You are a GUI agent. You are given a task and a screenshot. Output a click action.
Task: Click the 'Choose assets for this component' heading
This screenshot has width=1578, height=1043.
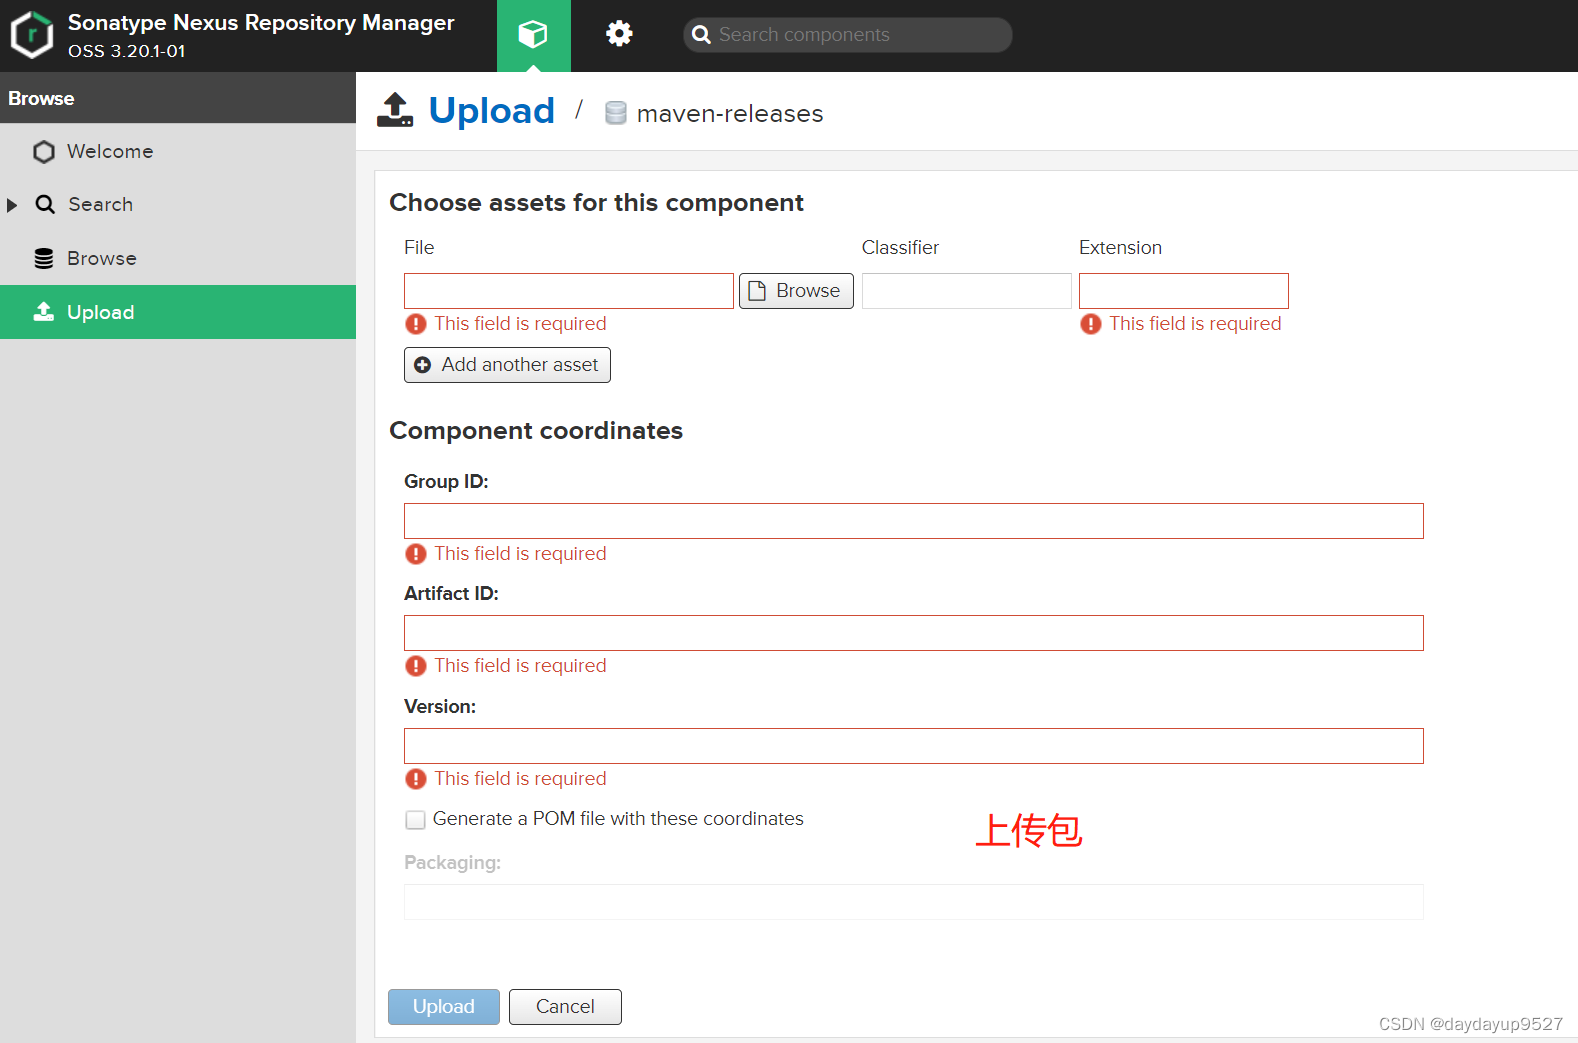coord(596,203)
